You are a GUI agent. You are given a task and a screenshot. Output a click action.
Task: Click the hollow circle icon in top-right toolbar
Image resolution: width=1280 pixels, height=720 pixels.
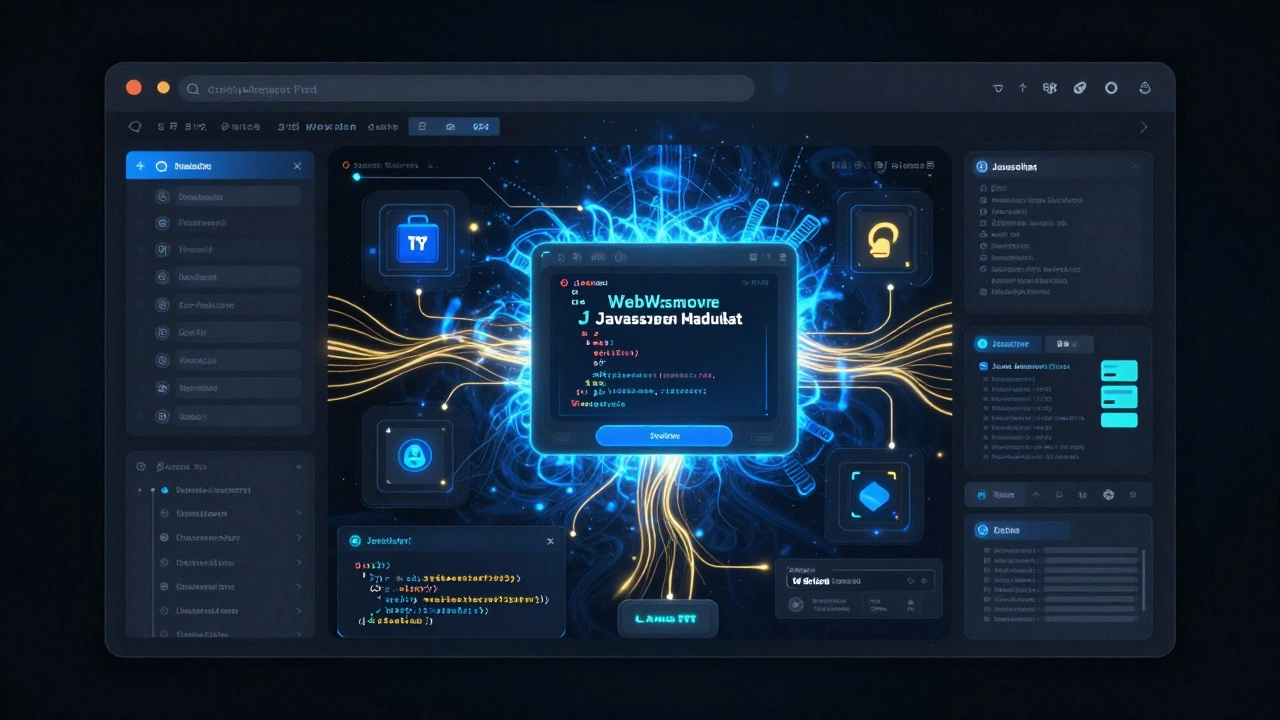1110,88
